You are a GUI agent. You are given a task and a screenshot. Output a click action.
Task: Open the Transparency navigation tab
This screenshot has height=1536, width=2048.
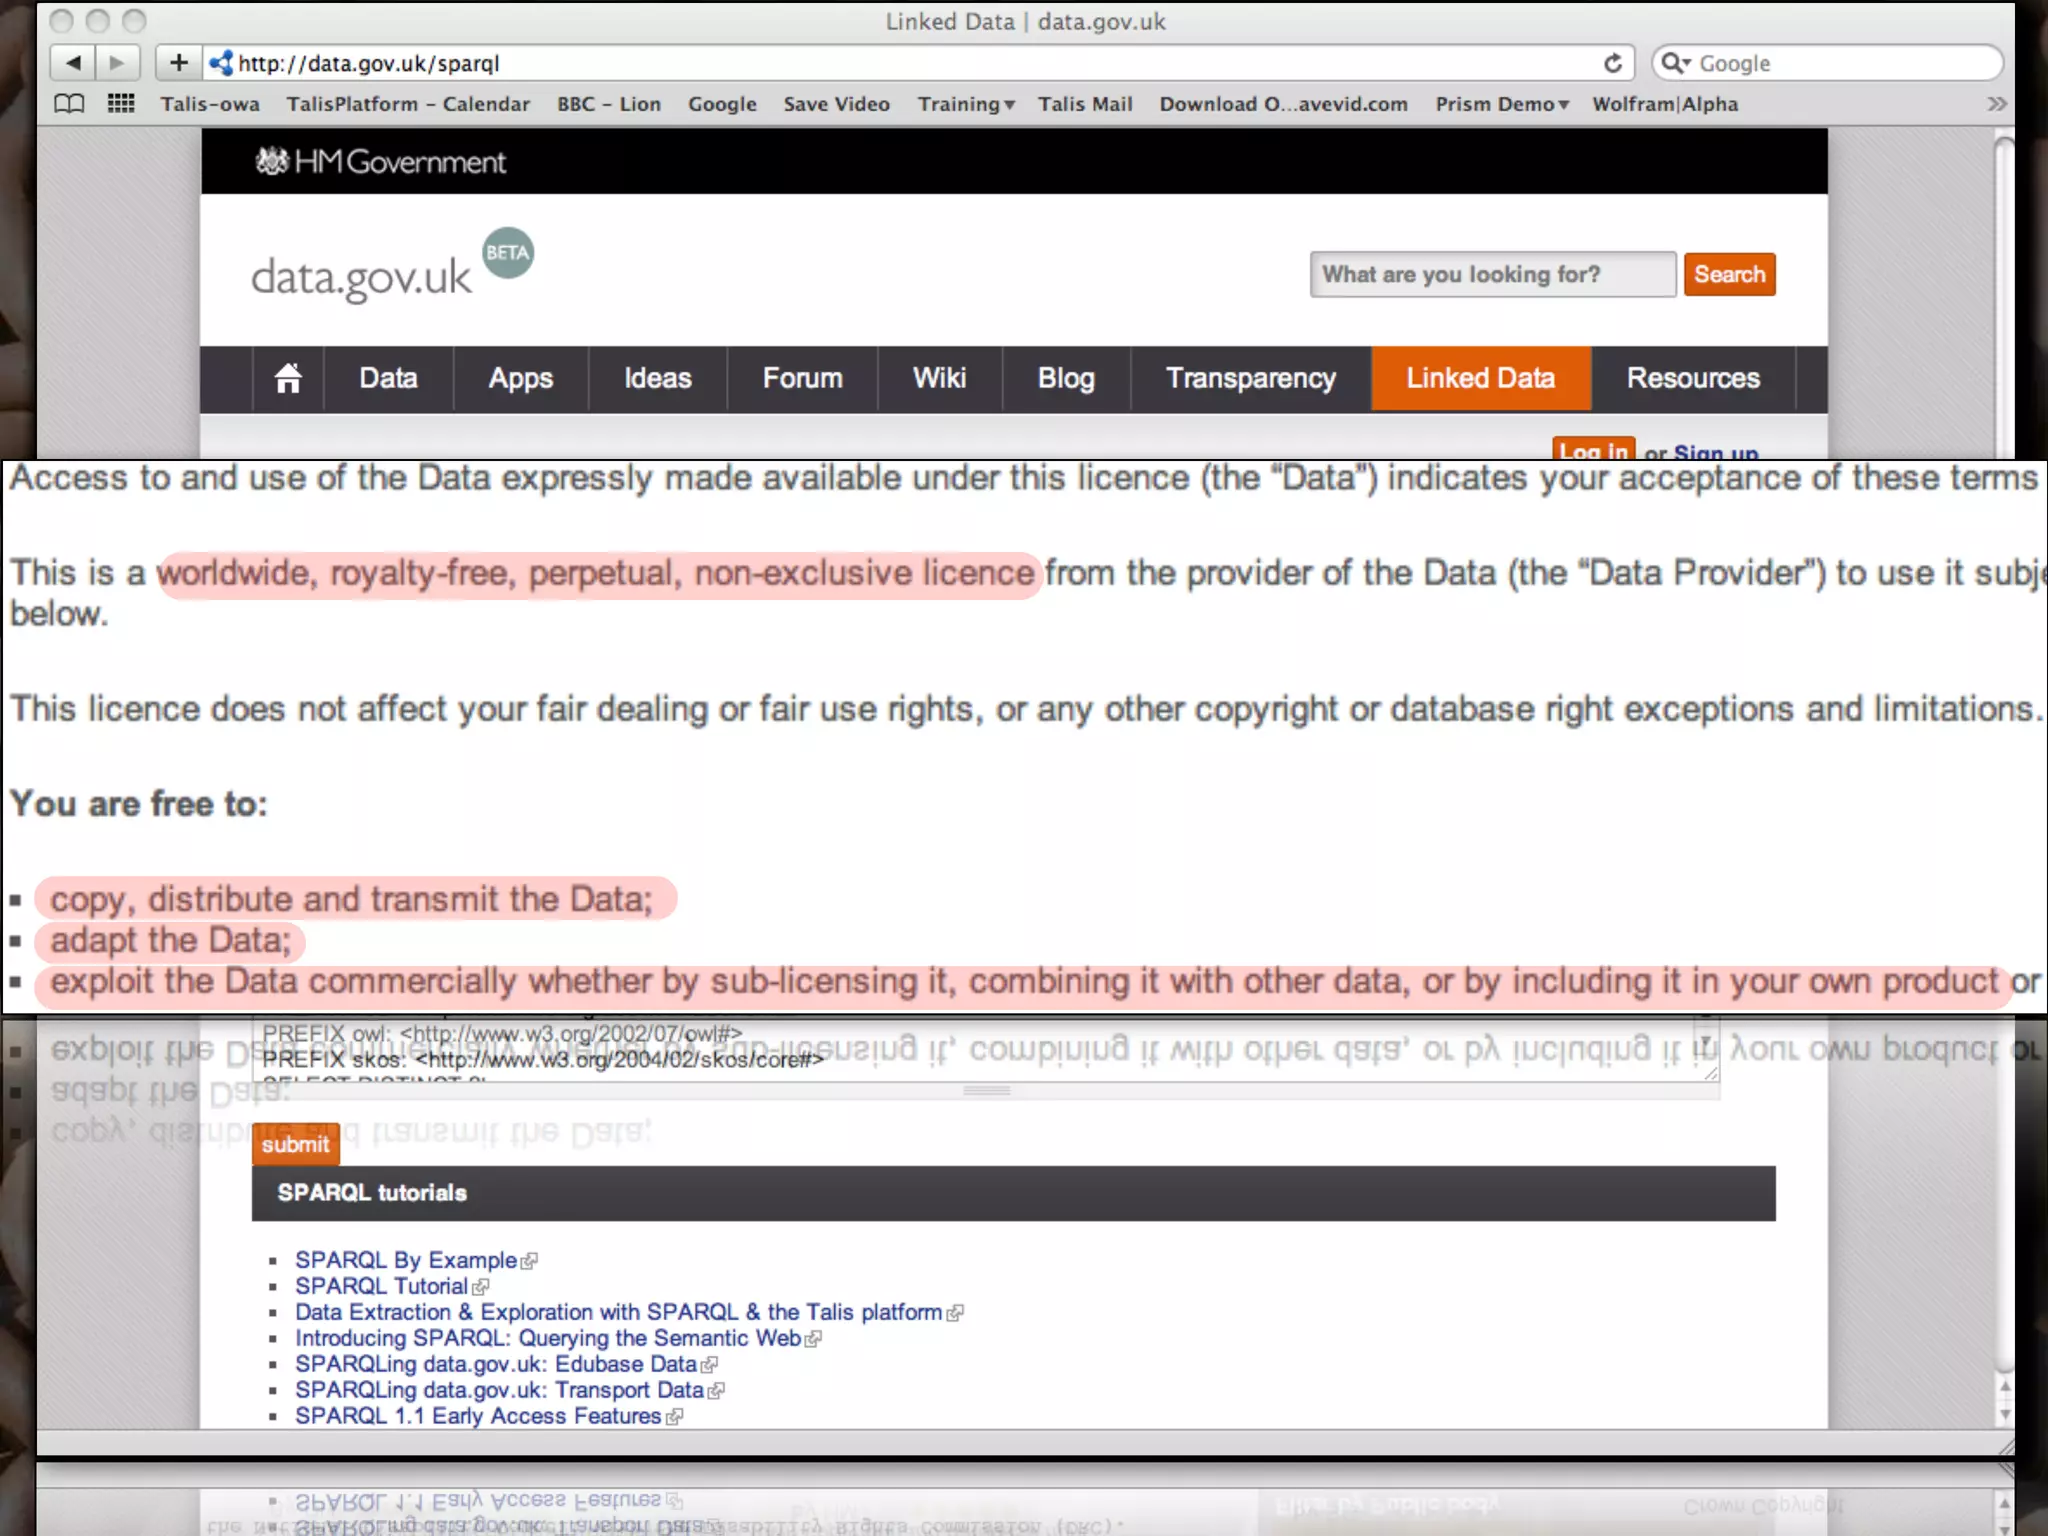pyautogui.click(x=1250, y=378)
